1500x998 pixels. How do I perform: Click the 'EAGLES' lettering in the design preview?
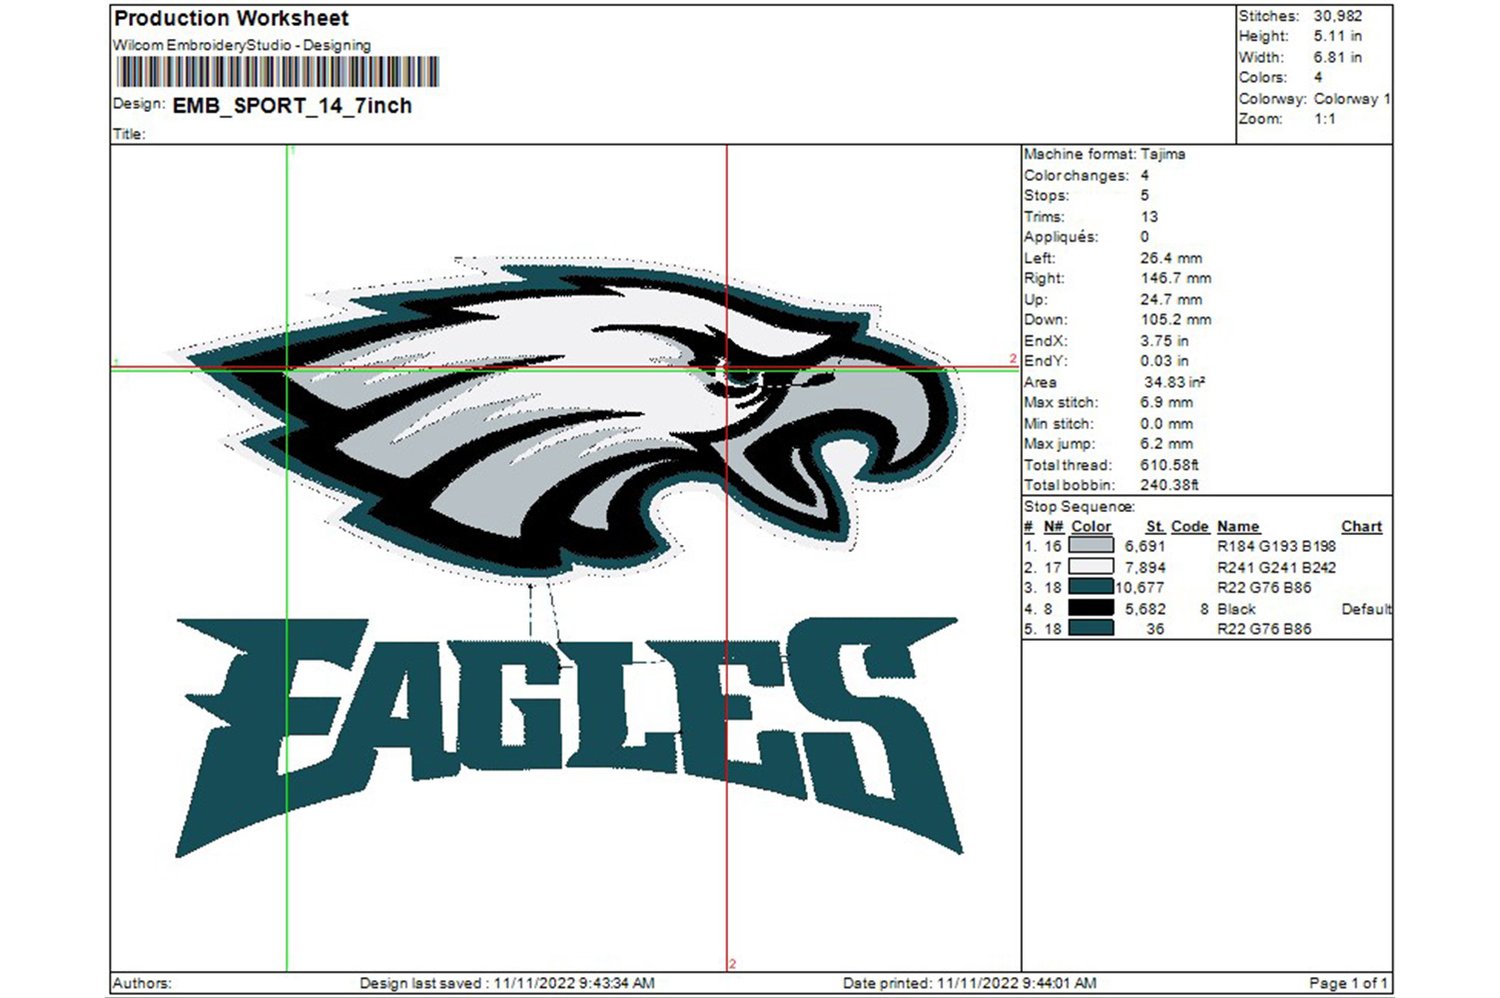pos(568,737)
